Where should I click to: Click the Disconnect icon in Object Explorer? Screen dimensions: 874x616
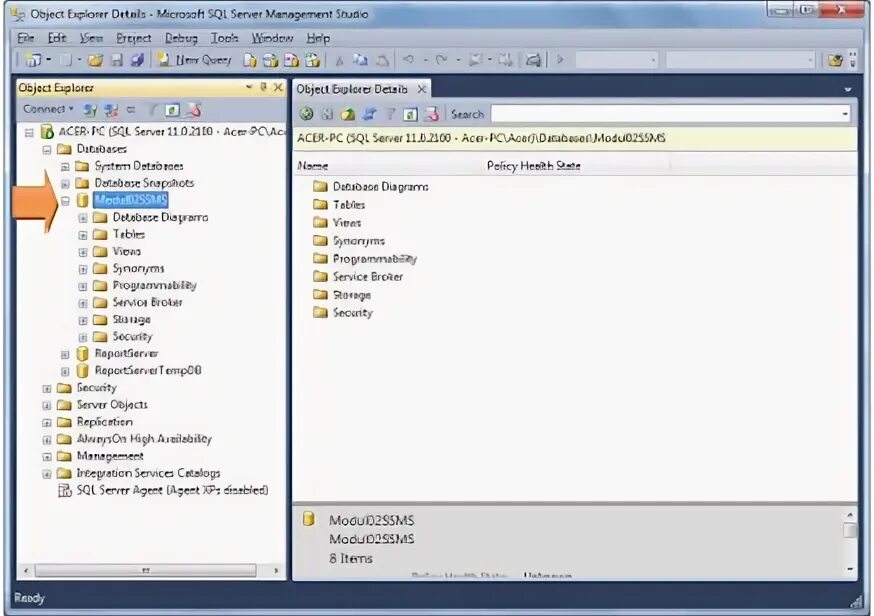click(111, 110)
